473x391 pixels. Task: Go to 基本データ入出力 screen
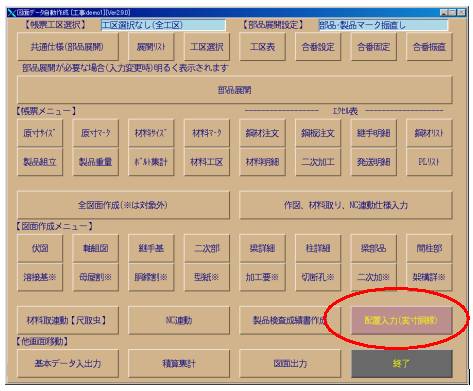click(x=68, y=364)
